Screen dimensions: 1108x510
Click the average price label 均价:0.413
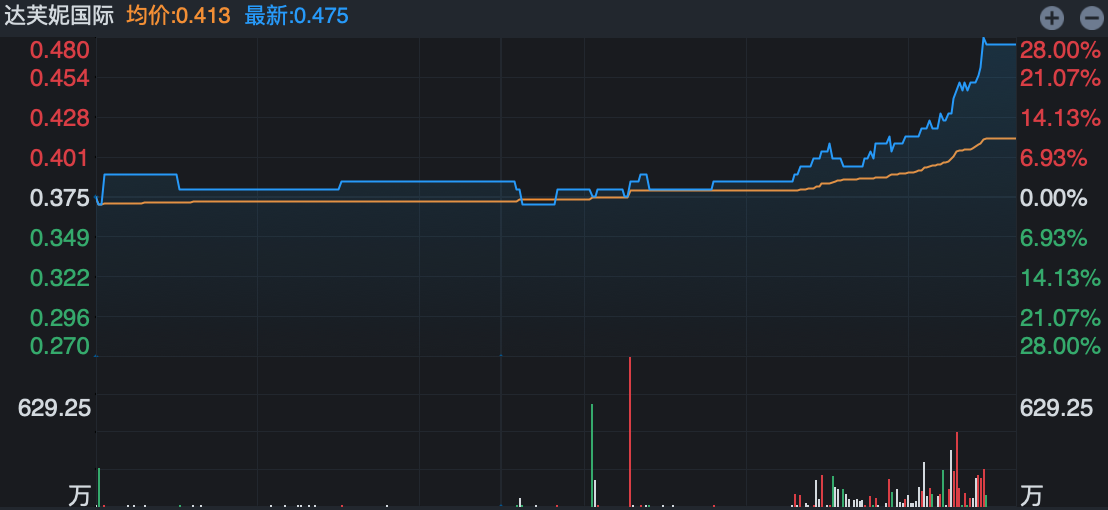tap(178, 16)
